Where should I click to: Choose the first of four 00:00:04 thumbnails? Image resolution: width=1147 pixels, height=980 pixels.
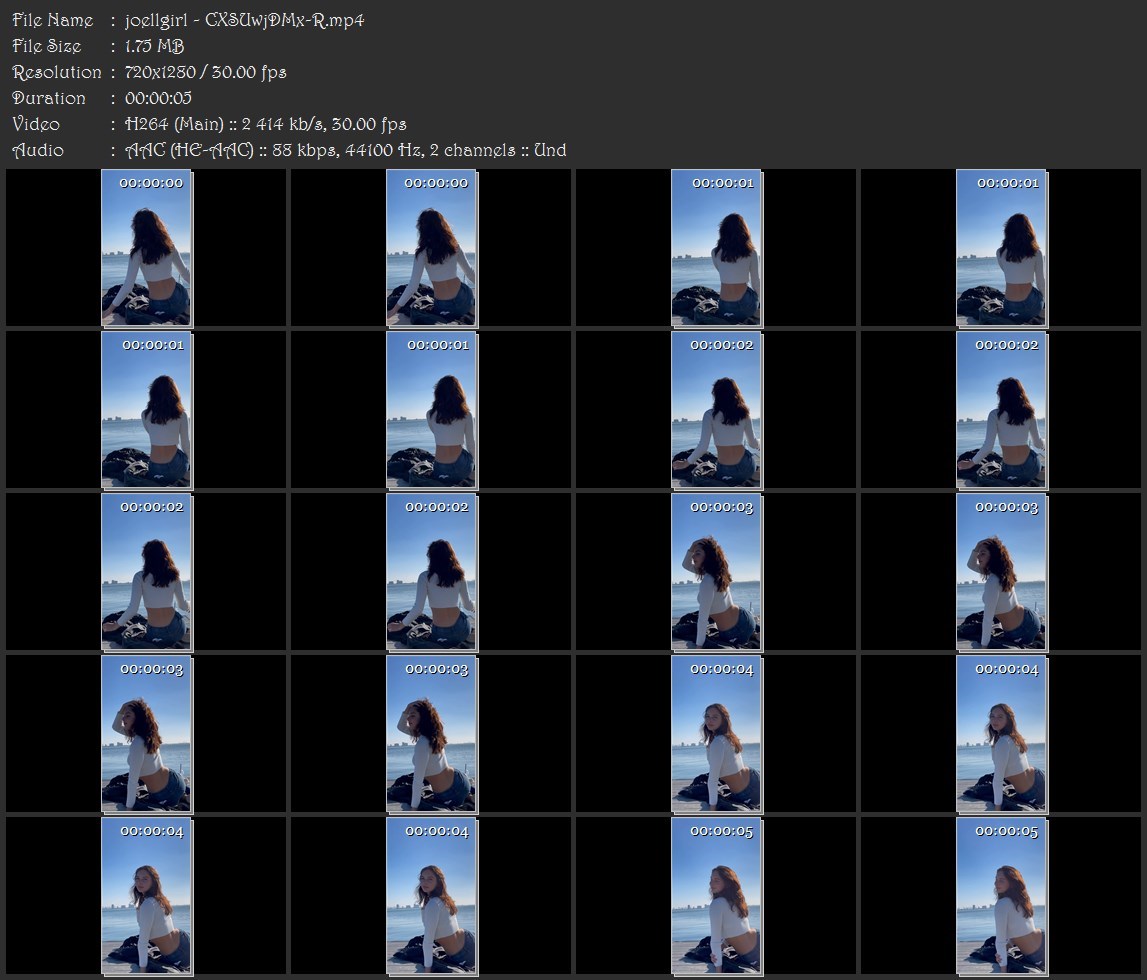click(717, 734)
